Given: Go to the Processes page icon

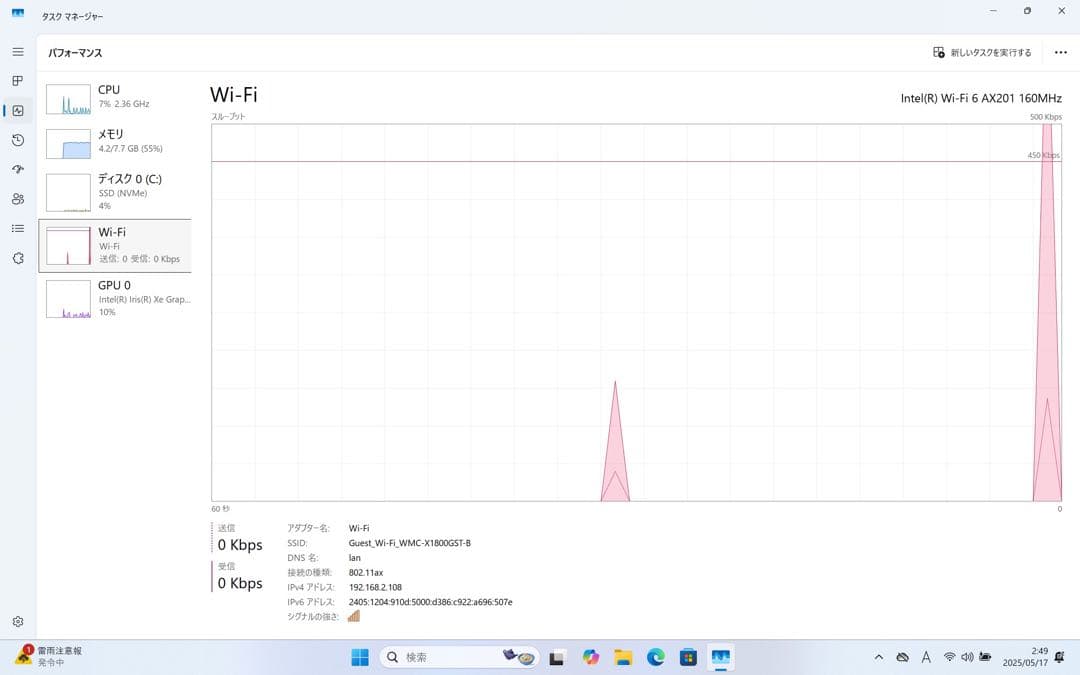Looking at the screenshot, I should pyautogui.click(x=18, y=81).
